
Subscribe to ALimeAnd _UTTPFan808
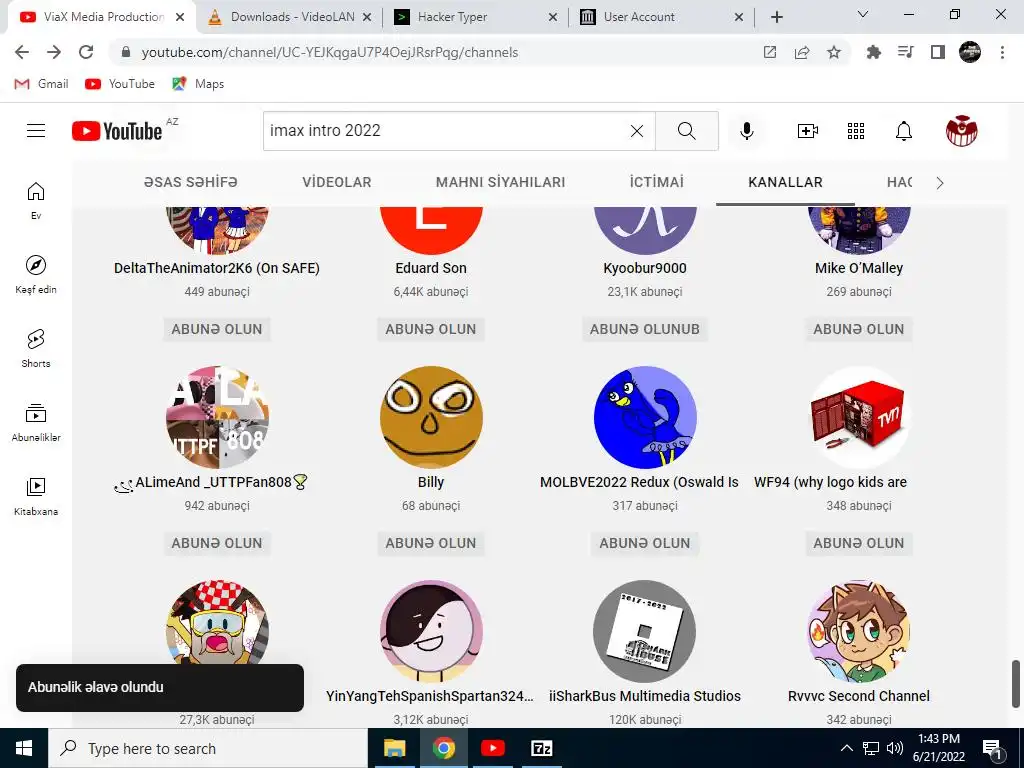(x=217, y=543)
